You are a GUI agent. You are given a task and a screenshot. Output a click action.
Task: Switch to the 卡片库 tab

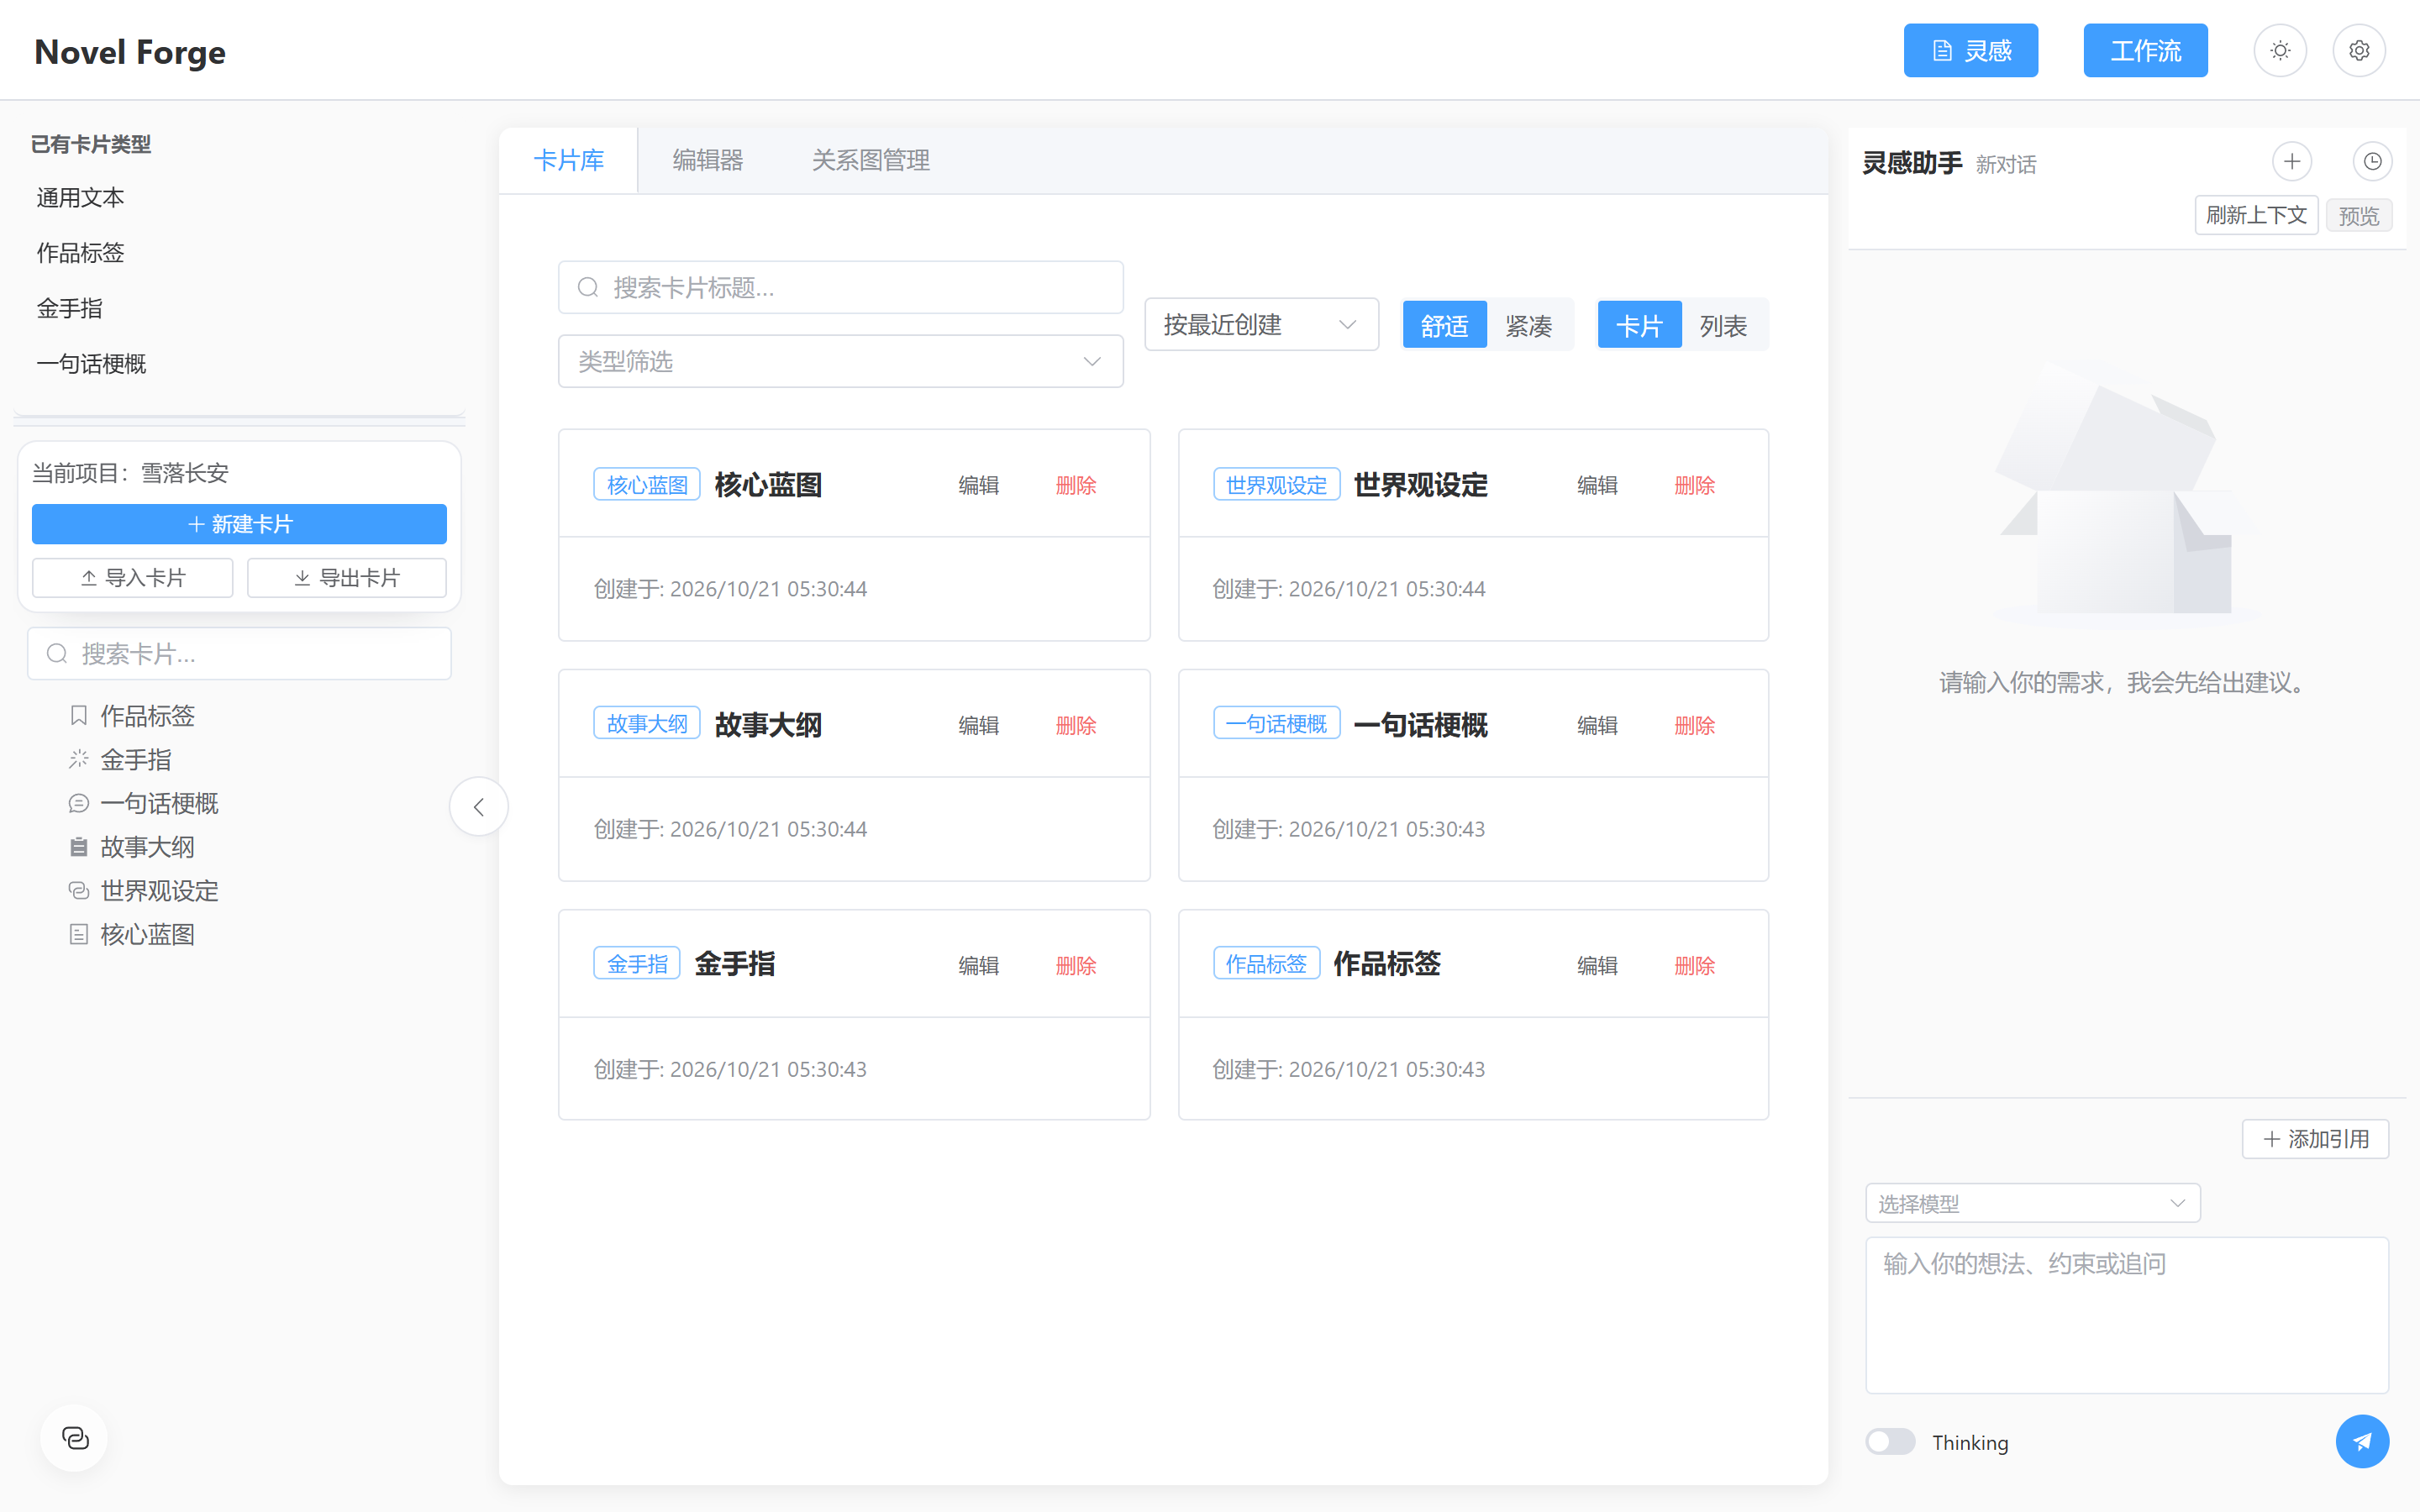568,160
